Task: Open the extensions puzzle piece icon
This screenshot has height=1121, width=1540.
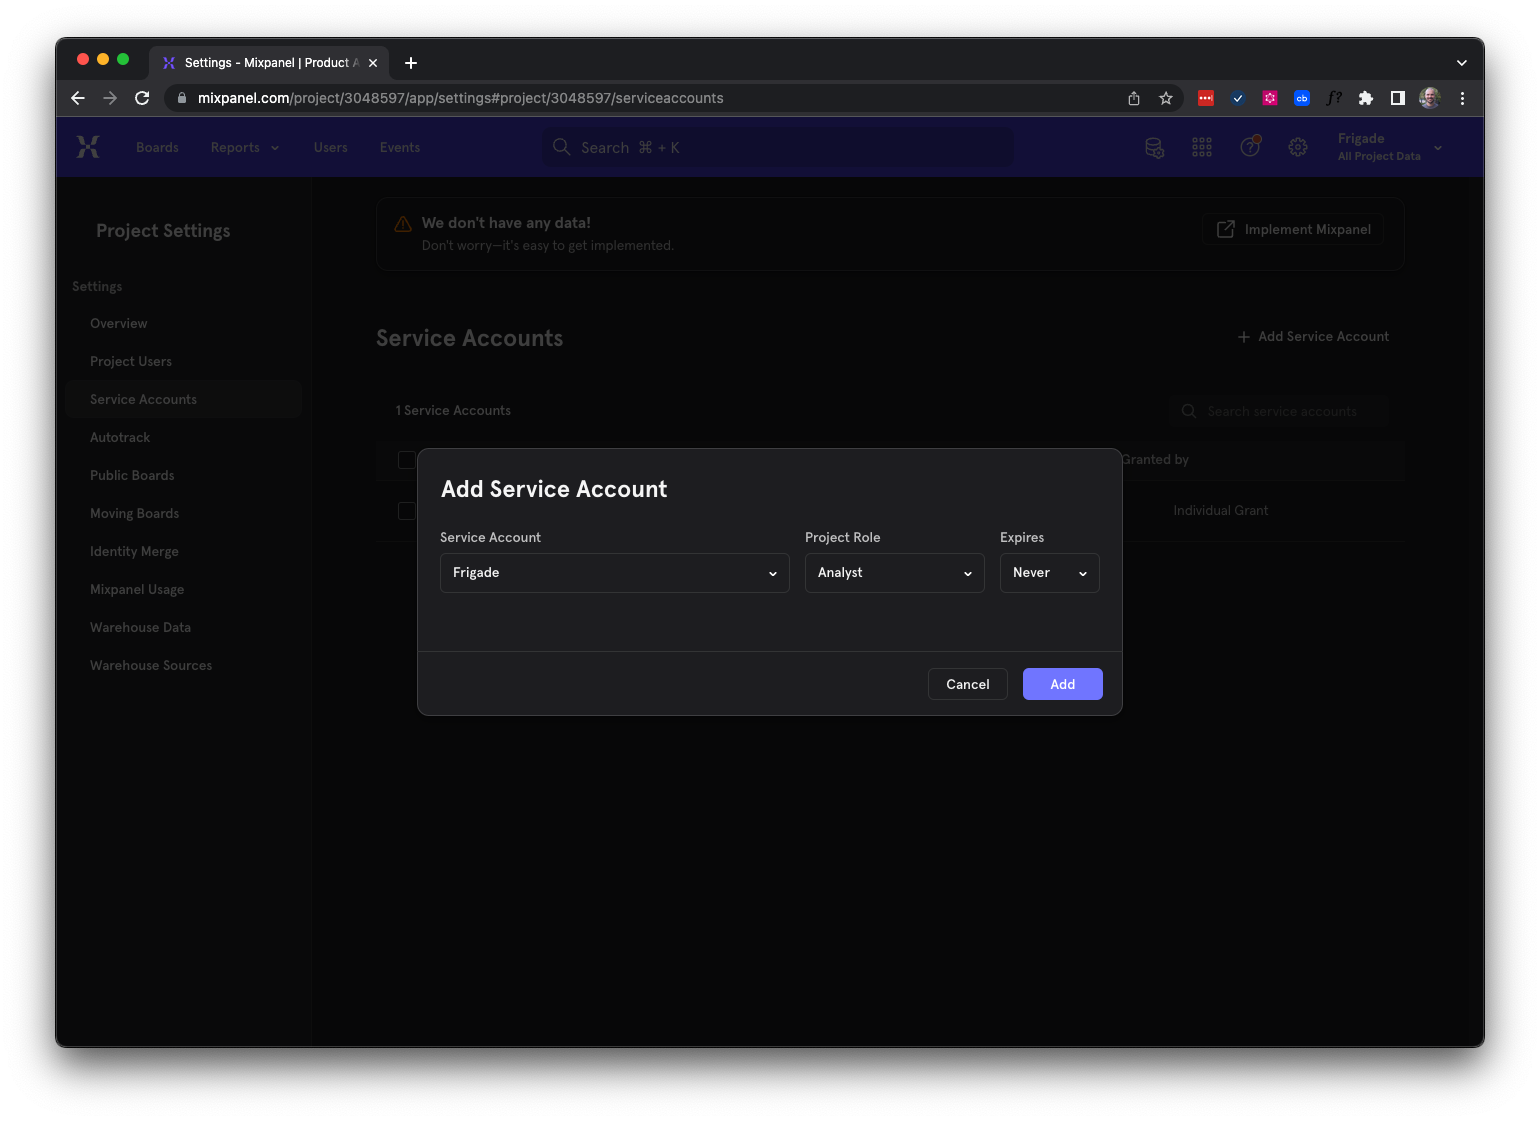Action: coord(1366,98)
